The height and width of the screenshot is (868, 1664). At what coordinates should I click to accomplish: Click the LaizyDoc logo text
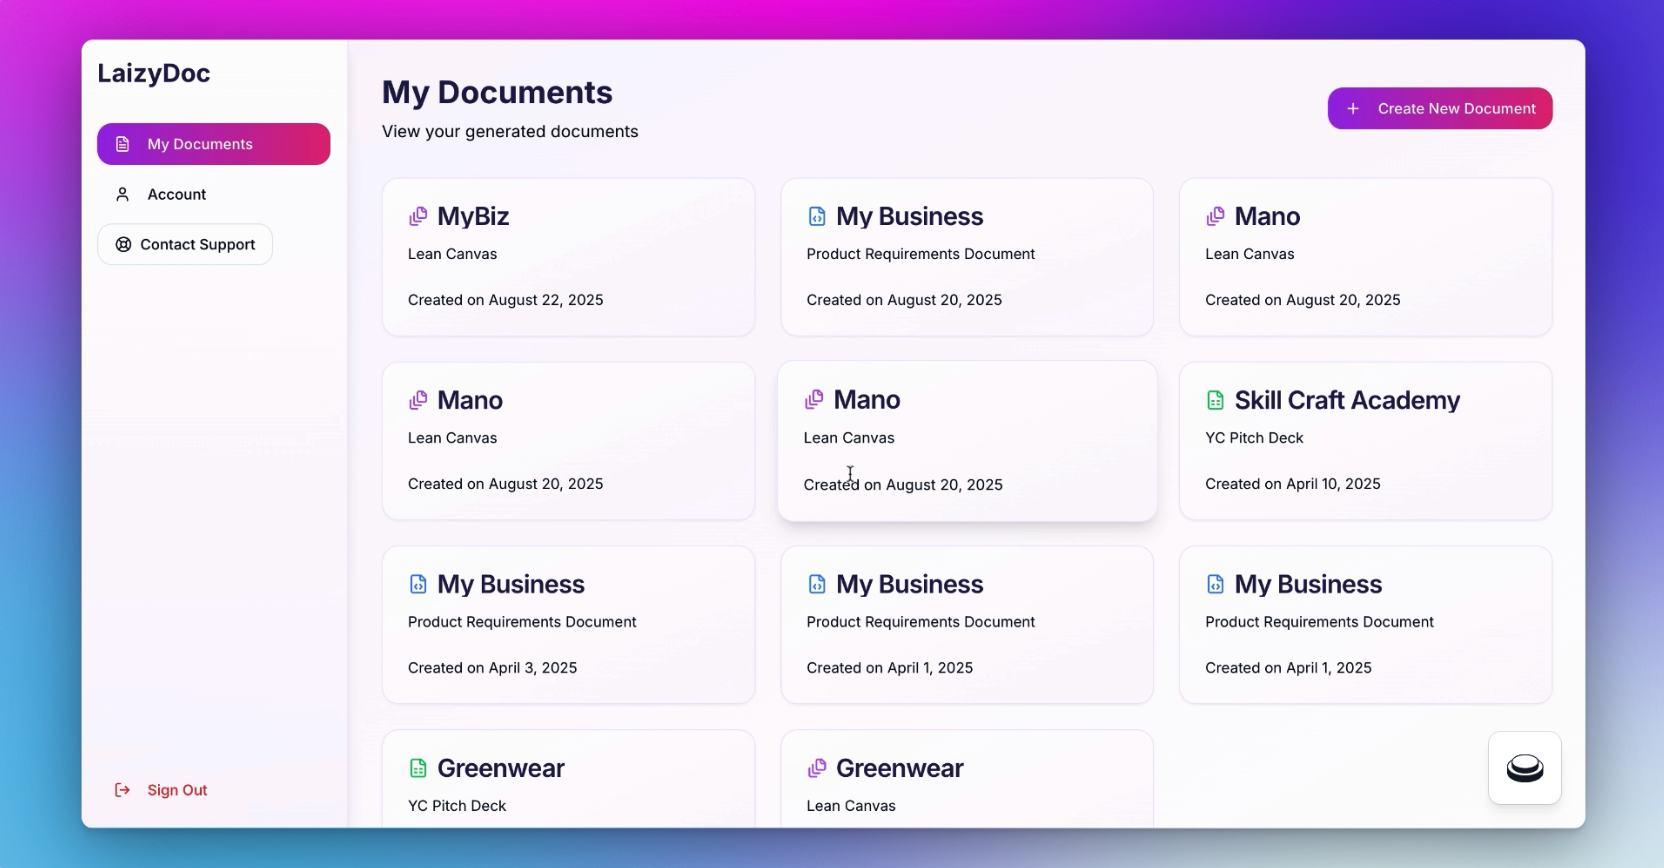coord(154,73)
